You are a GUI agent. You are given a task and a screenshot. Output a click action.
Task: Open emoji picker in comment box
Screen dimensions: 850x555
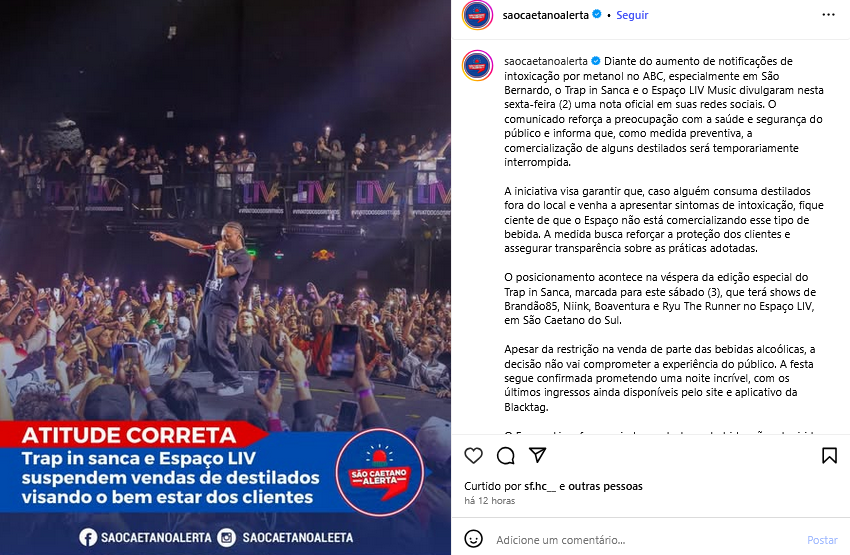point(473,539)
